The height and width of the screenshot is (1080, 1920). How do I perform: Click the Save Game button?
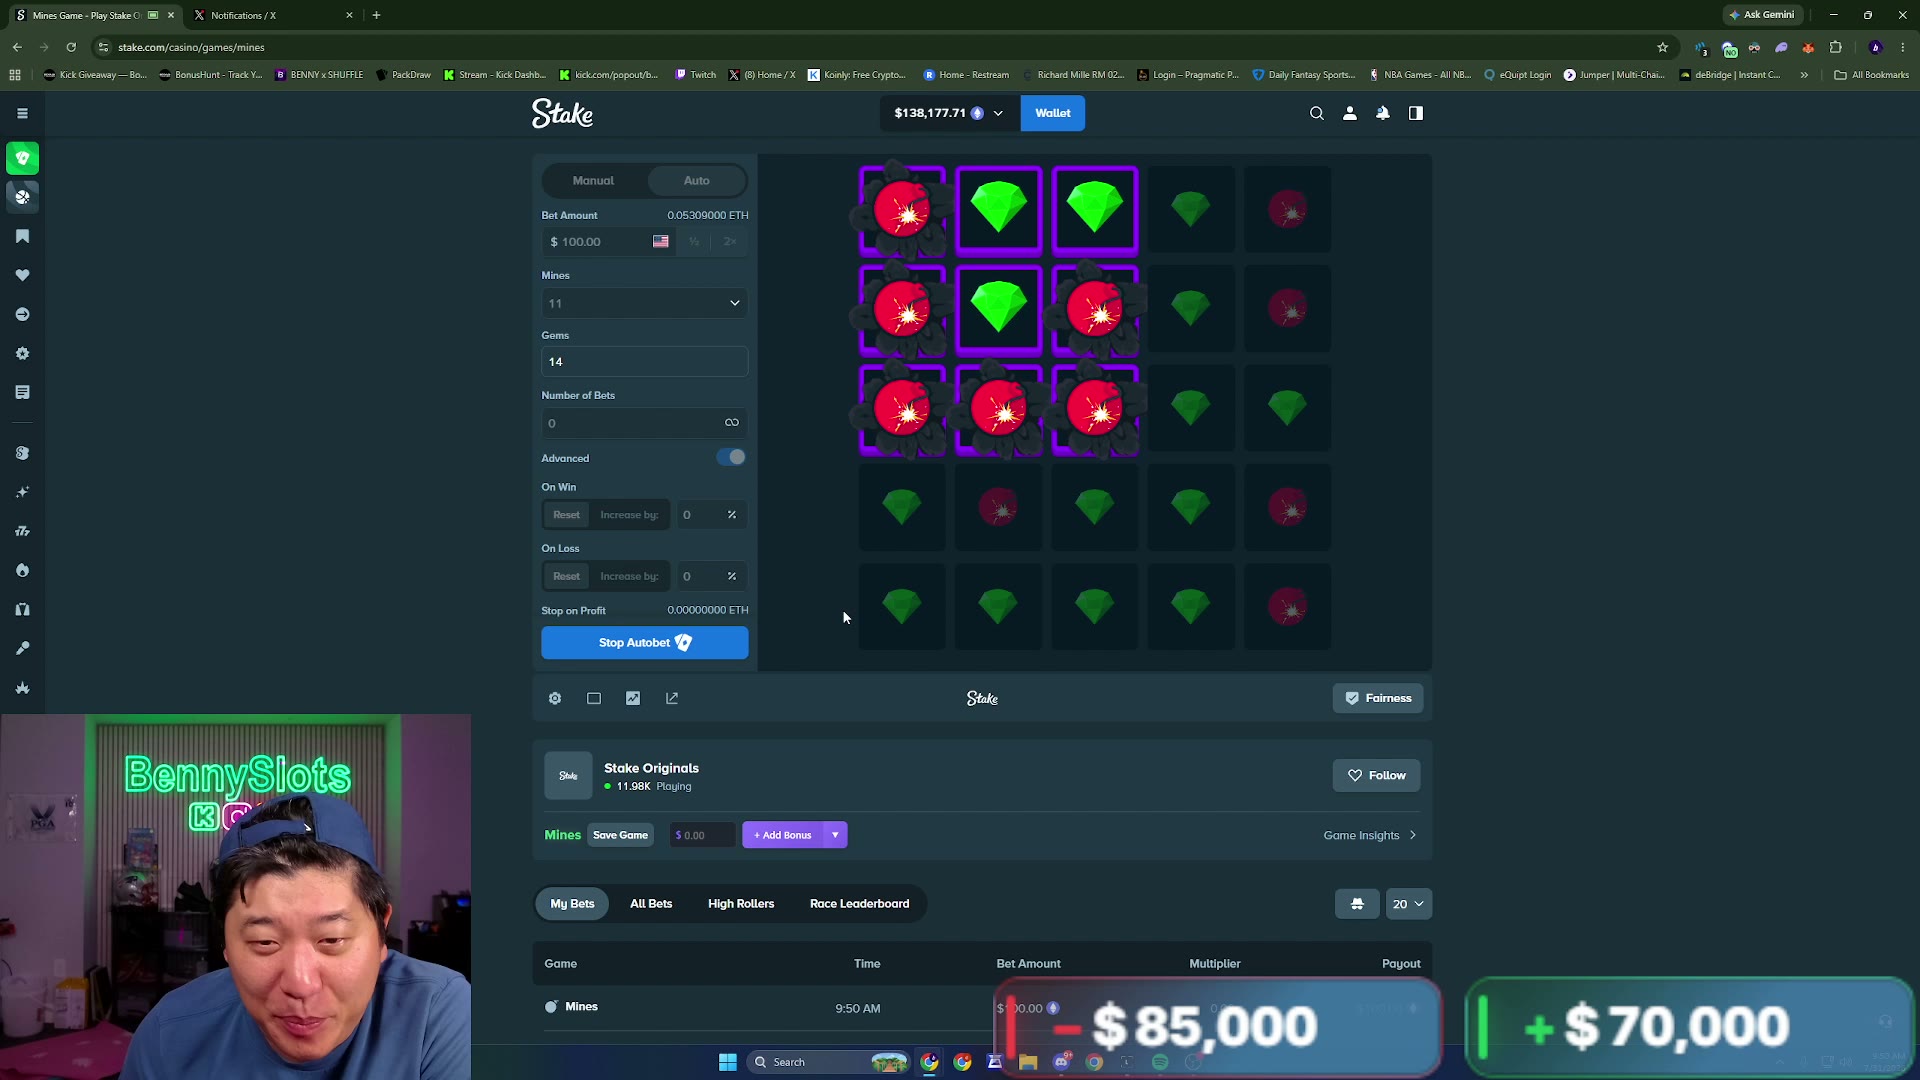pyautogui.click(x=621, y=835)
